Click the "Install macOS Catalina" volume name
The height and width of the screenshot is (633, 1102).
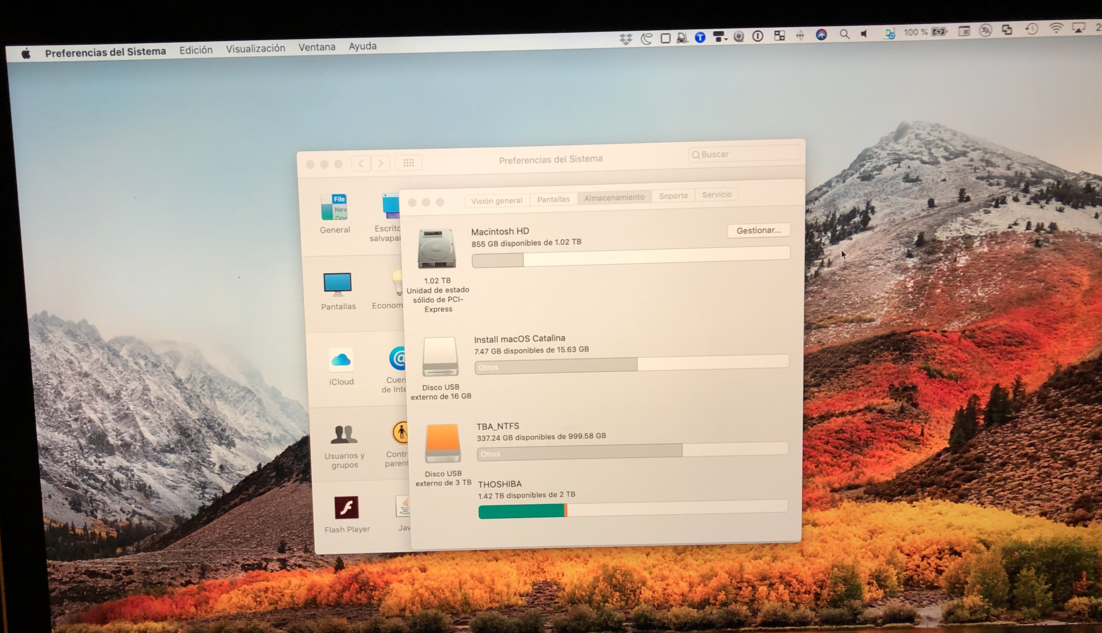(519, 339)
